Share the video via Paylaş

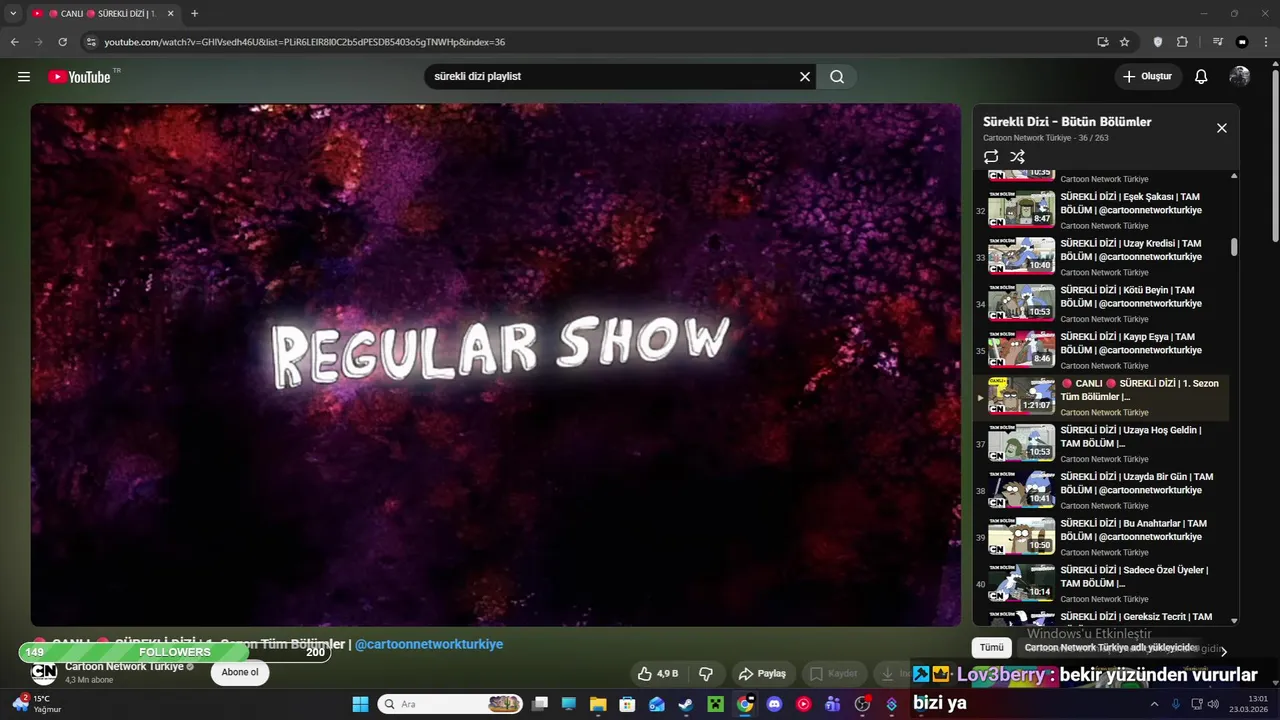click(x=762, y=674)
